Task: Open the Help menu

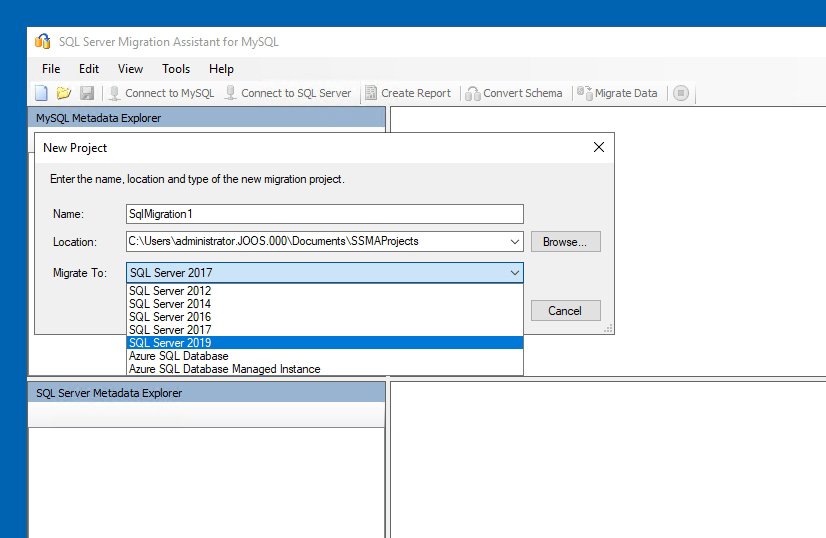Action: [221, 69]
